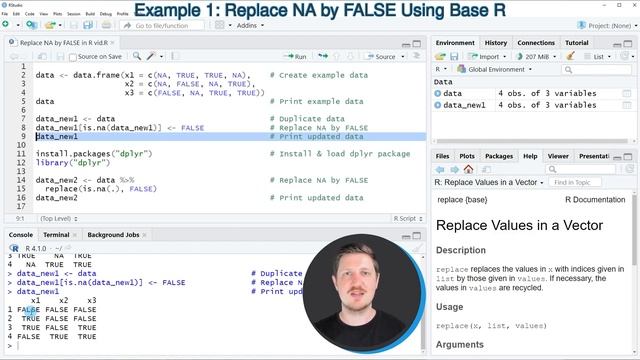The width and height of the screenshot is (640, 360).
Task: Toggle the Source on Save checkbox
Action: click(73, 57)
